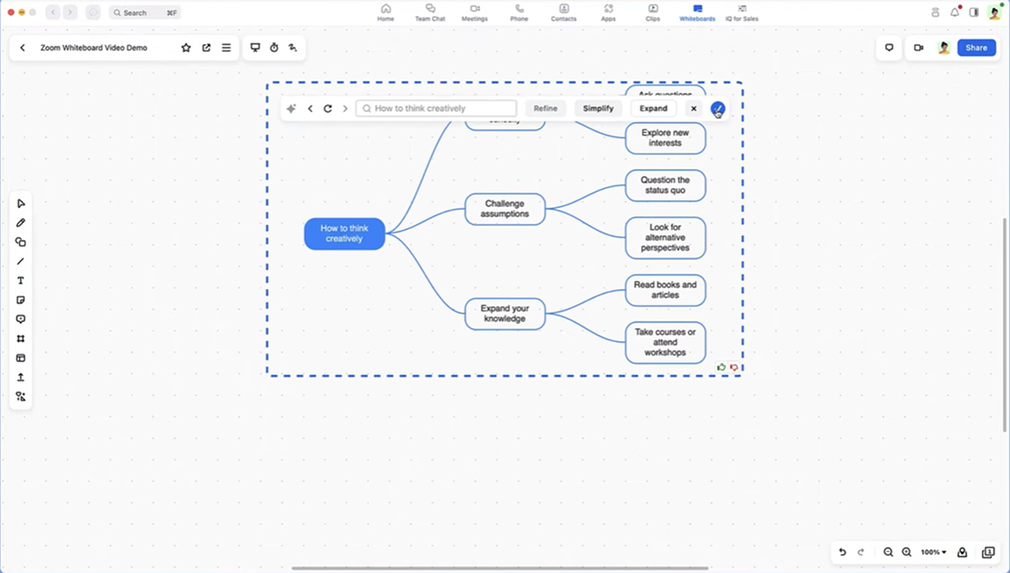Image resolution: width=1010 pixels, height=573 pixels.
Task: Open the Timer tool
Action: point(274,48)
